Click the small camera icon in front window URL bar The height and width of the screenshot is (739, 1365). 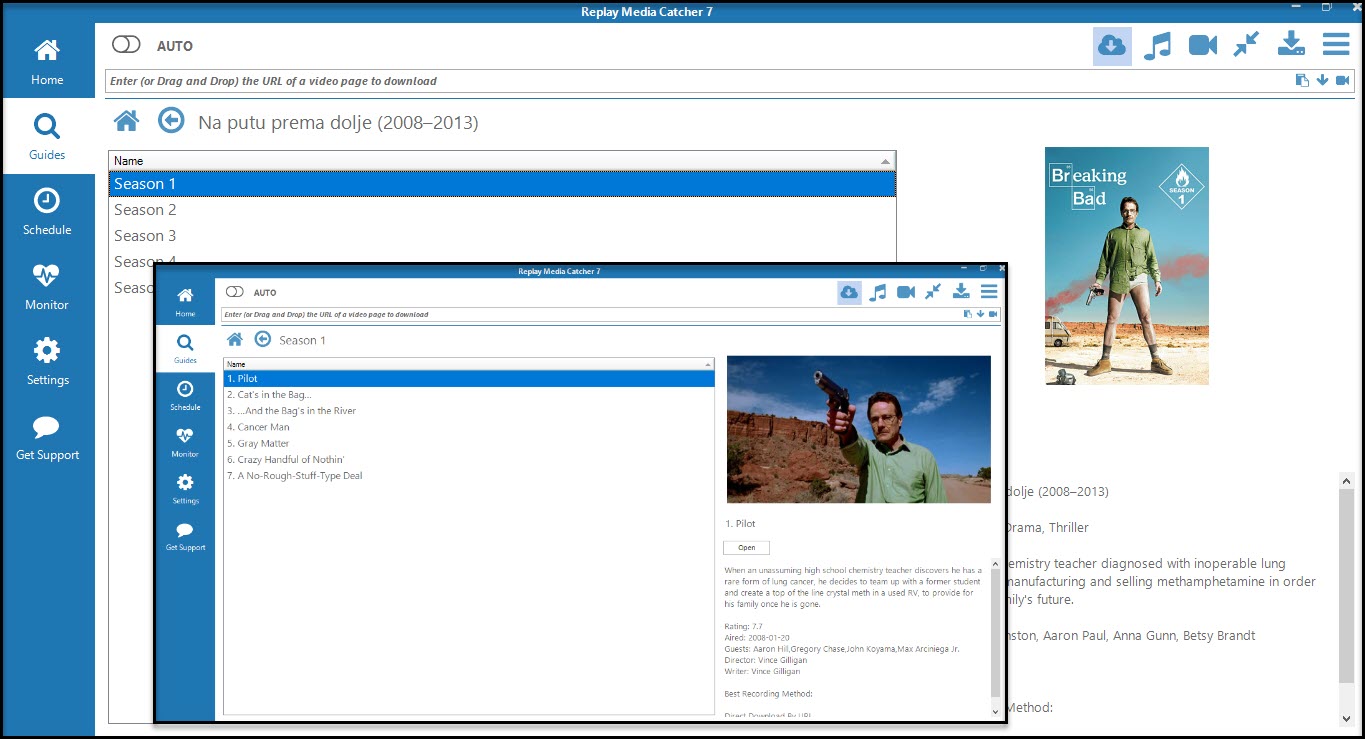(993, 314)
